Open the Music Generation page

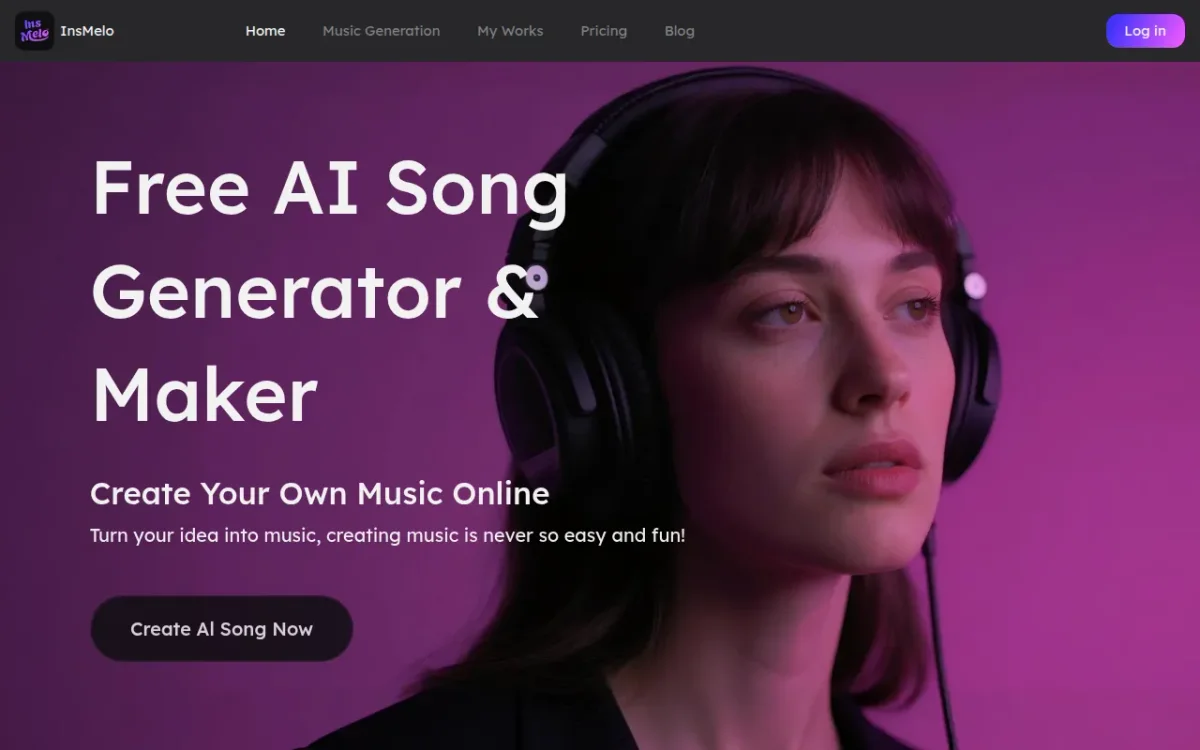[381, 31]
